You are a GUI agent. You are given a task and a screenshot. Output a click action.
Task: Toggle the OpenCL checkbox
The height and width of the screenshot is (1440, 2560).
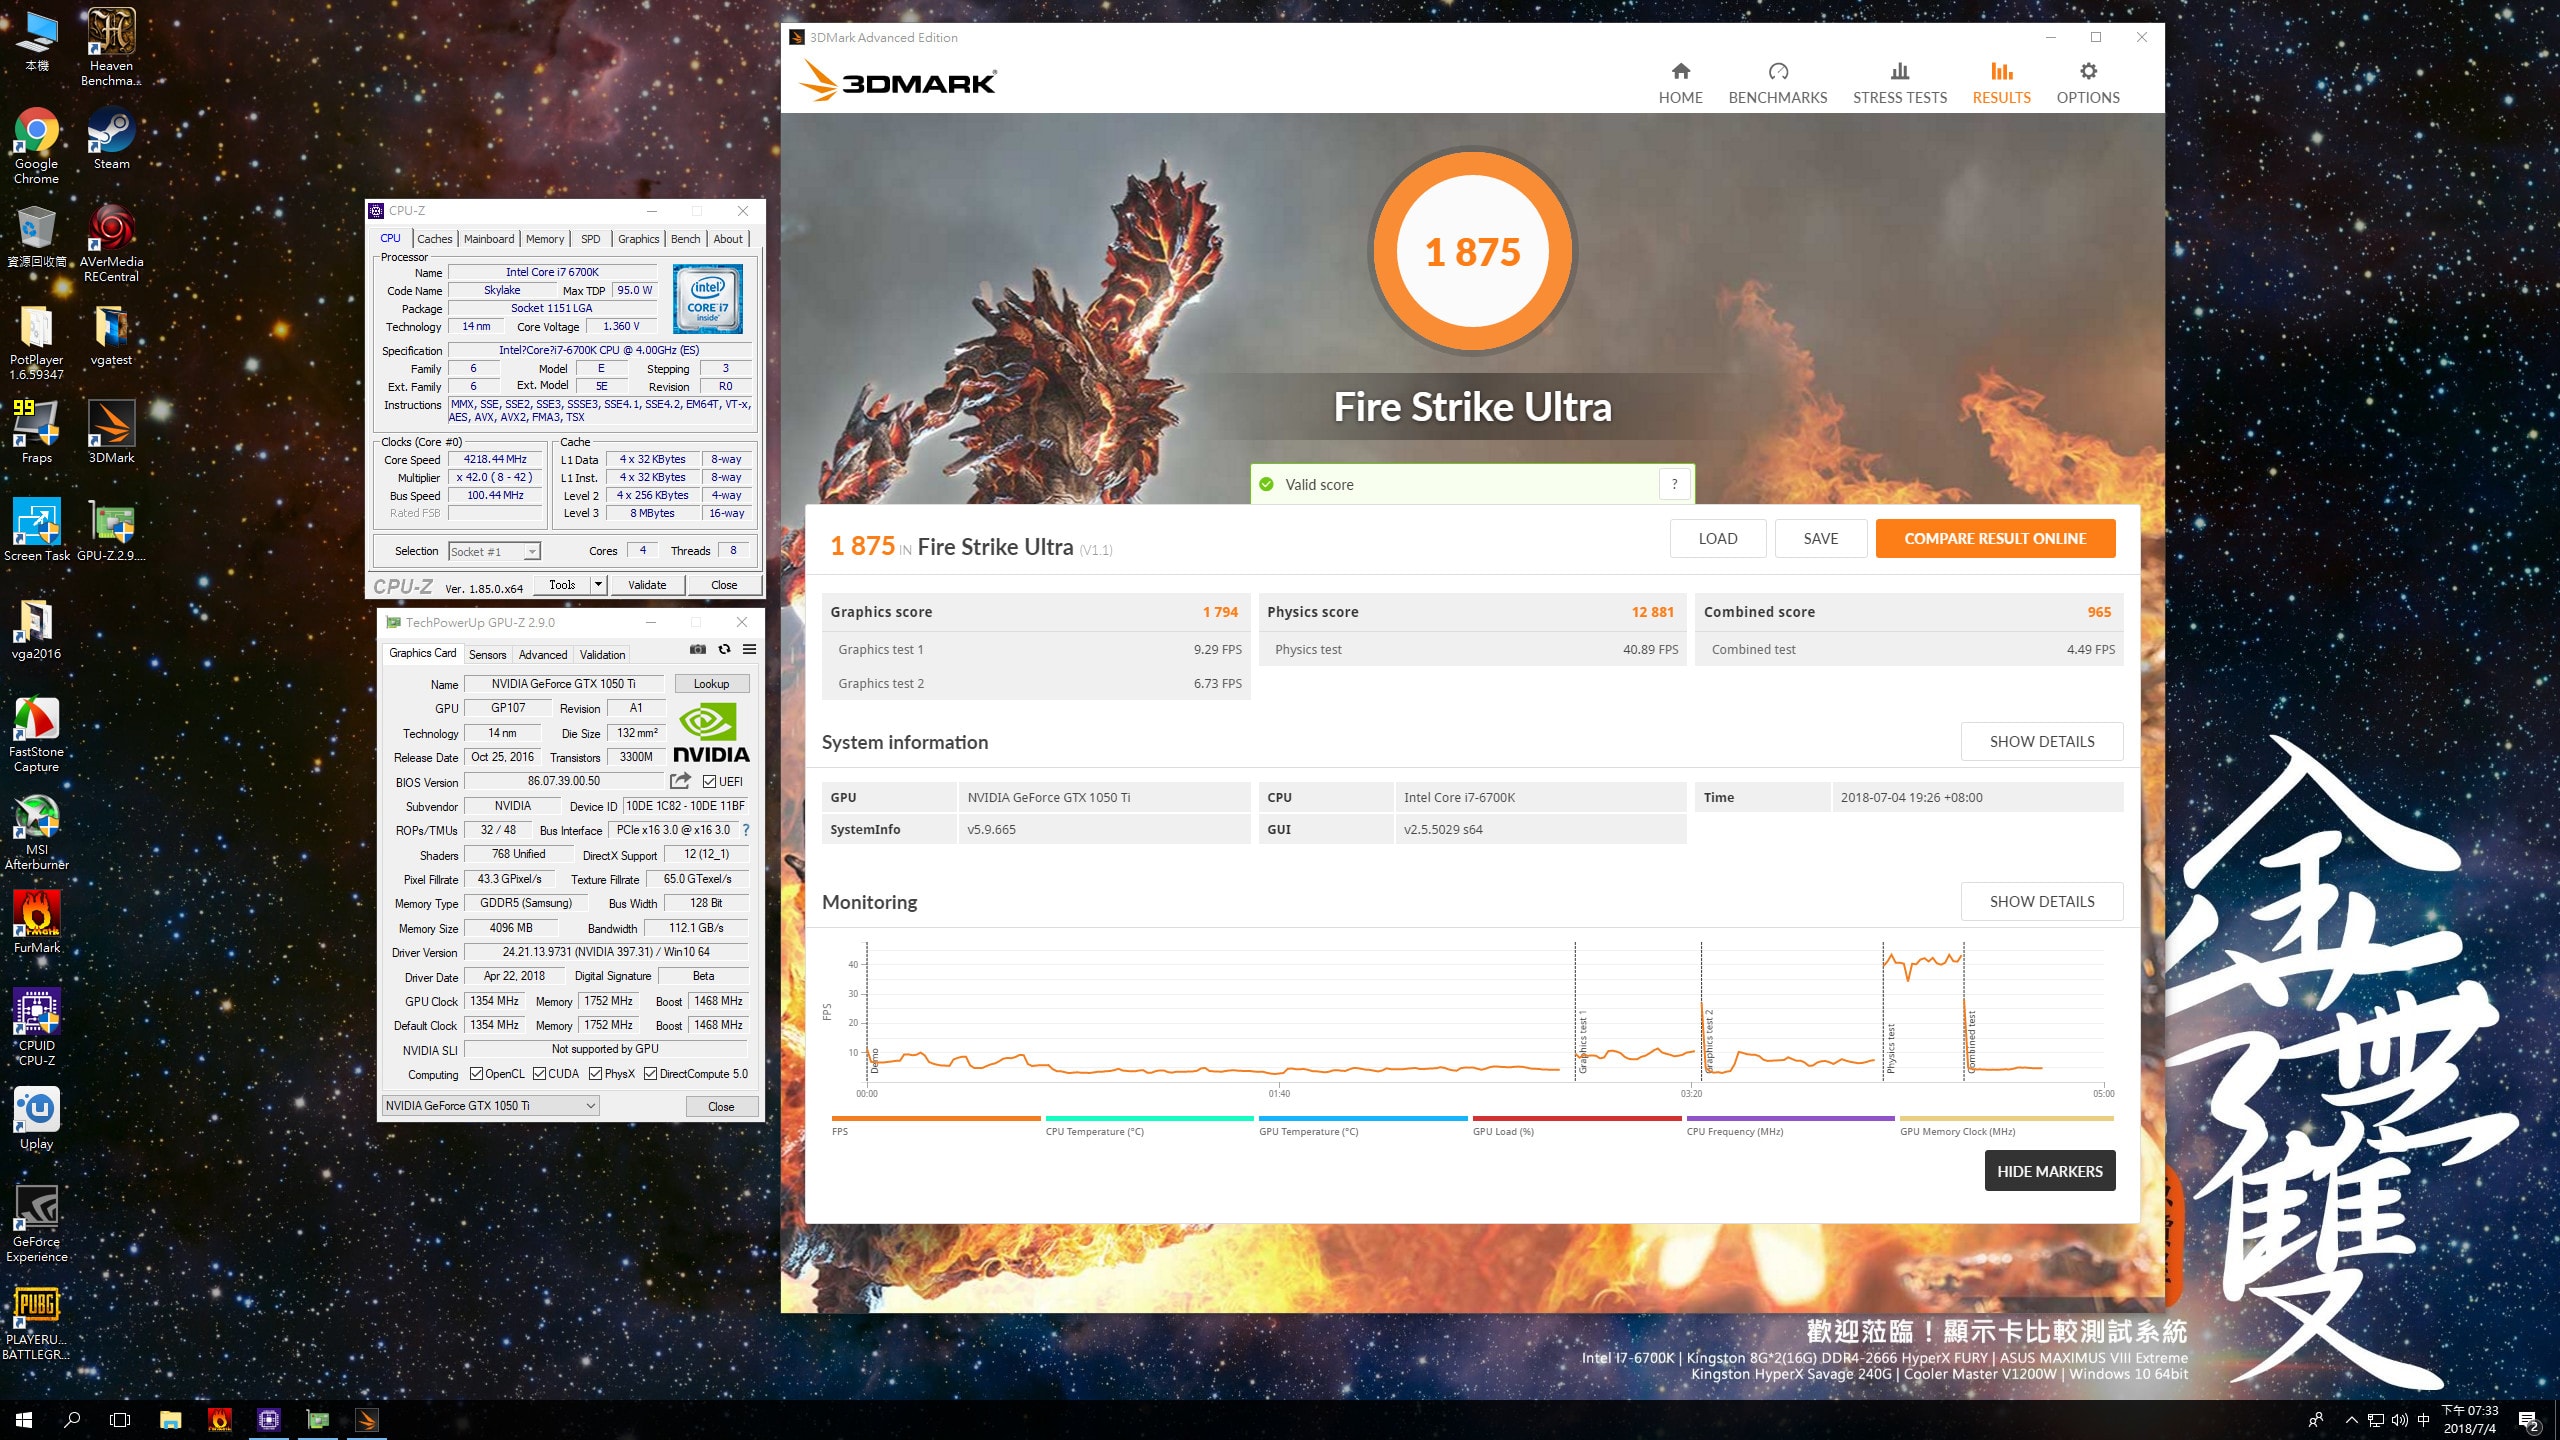pos(476,1074)
